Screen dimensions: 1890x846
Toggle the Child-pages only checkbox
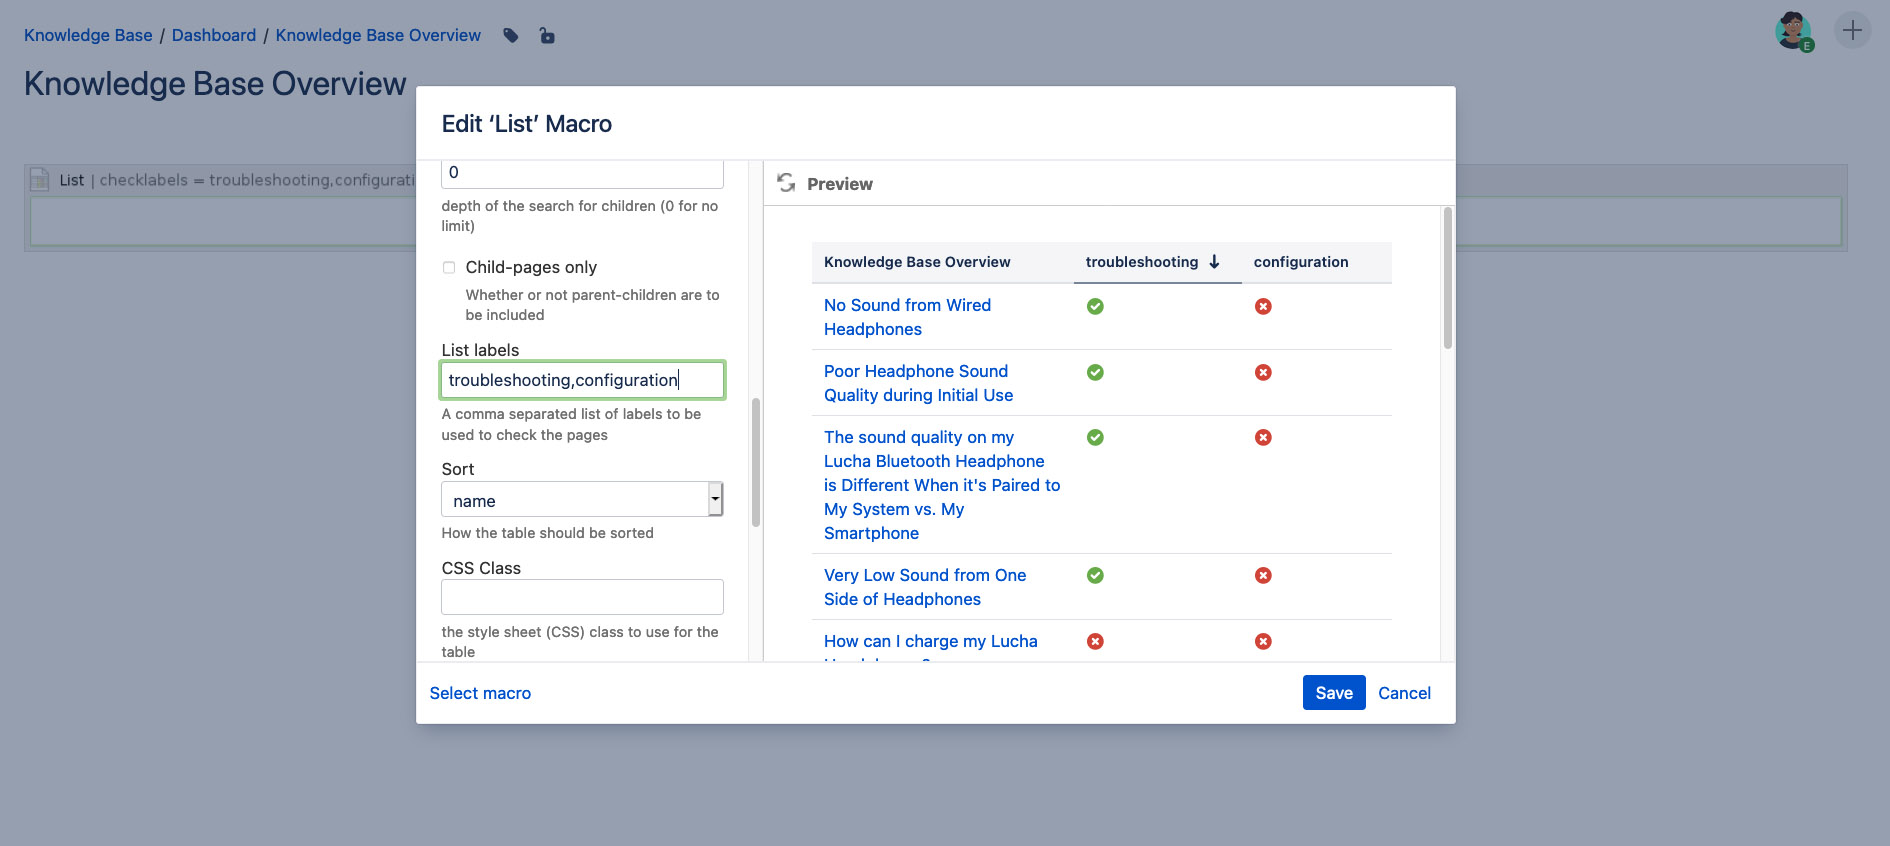pyautogui.click(x=449, y=267)
